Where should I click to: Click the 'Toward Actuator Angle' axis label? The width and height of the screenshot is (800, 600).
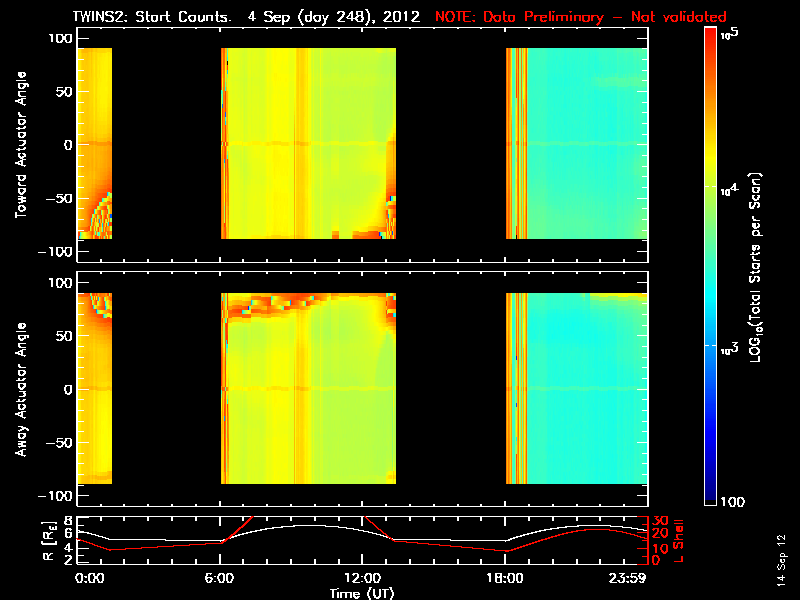pos(20,145)
